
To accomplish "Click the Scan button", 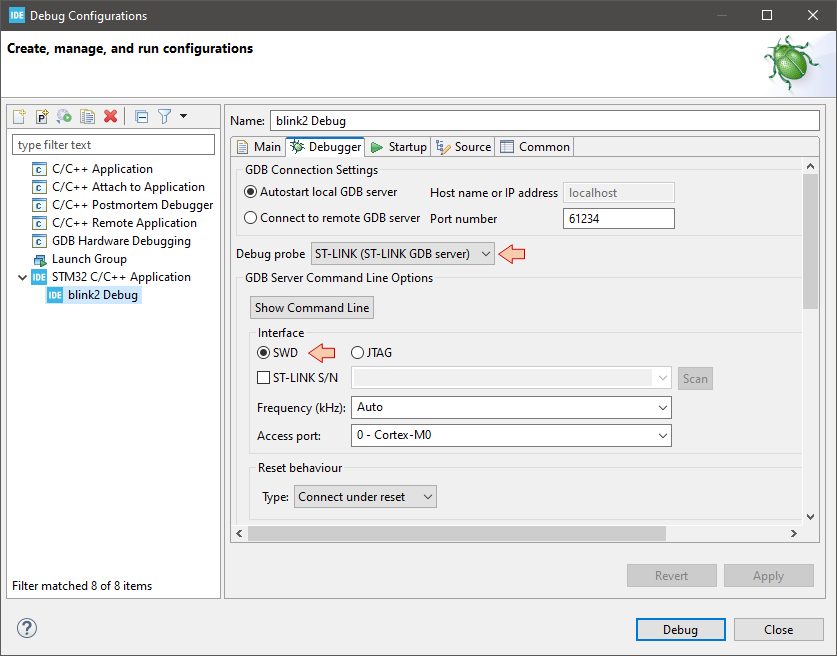I will [695, 378].
